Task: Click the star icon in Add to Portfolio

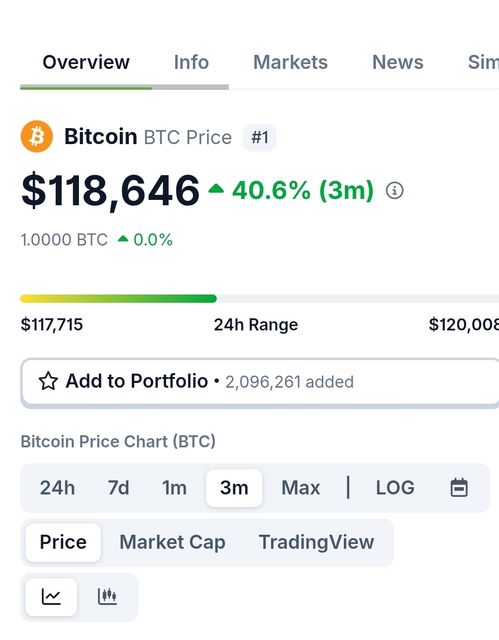Action: pos(48,381)
